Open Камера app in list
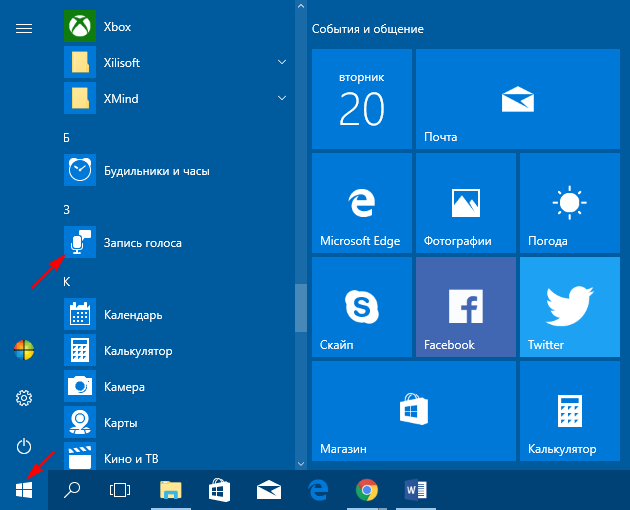Viewport: 630px width, 510px height. coord(80,387)
